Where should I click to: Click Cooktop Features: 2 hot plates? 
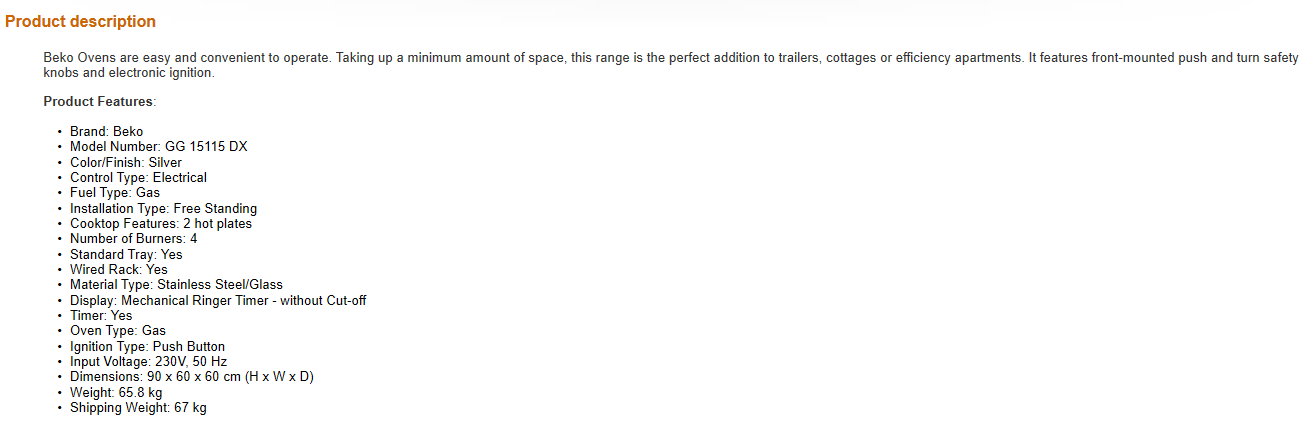click(x=160, y=223)
